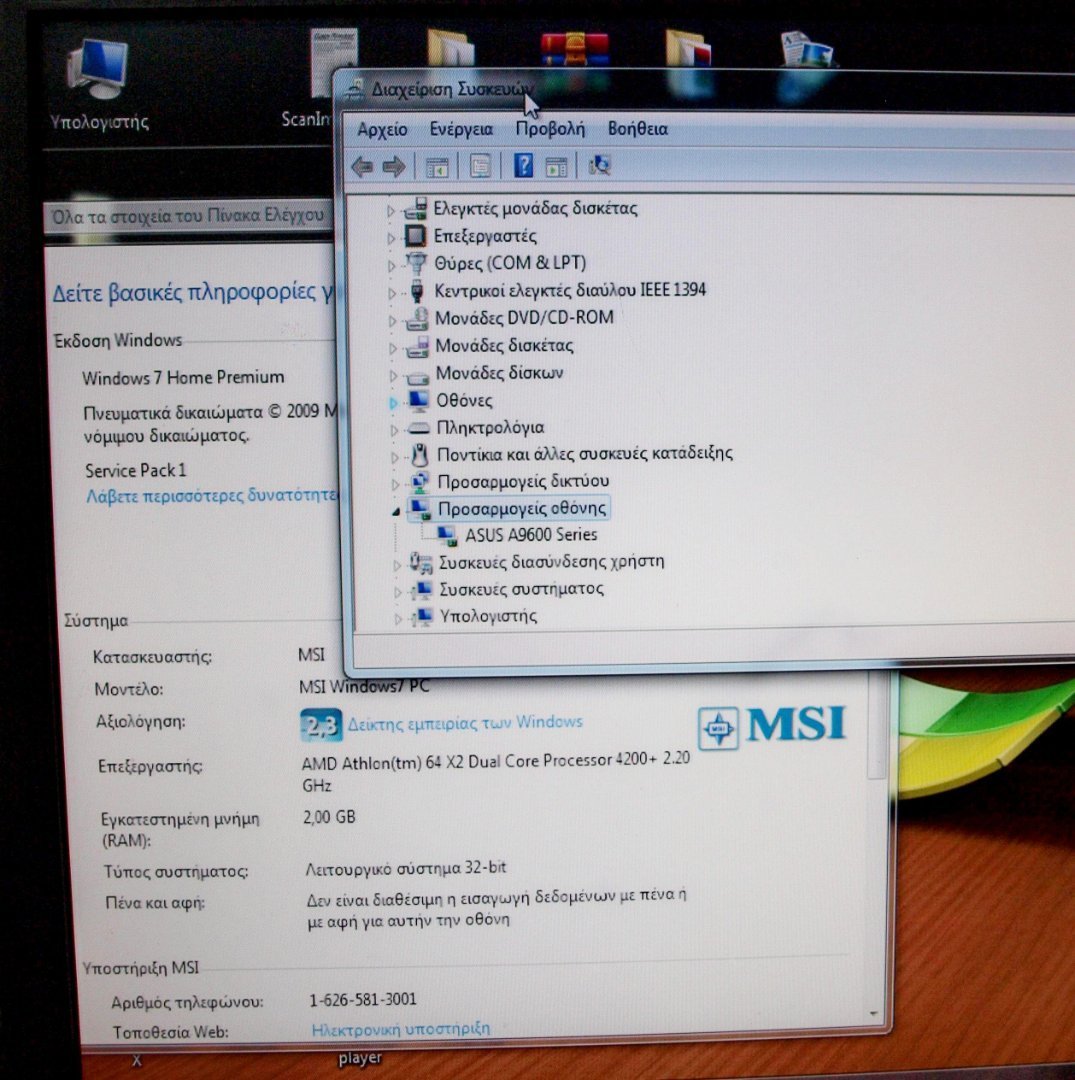This screenshot has height=1080, width=1075.
Task: Expand the Επεξεργαστές node
Action: tap(390, 238)
